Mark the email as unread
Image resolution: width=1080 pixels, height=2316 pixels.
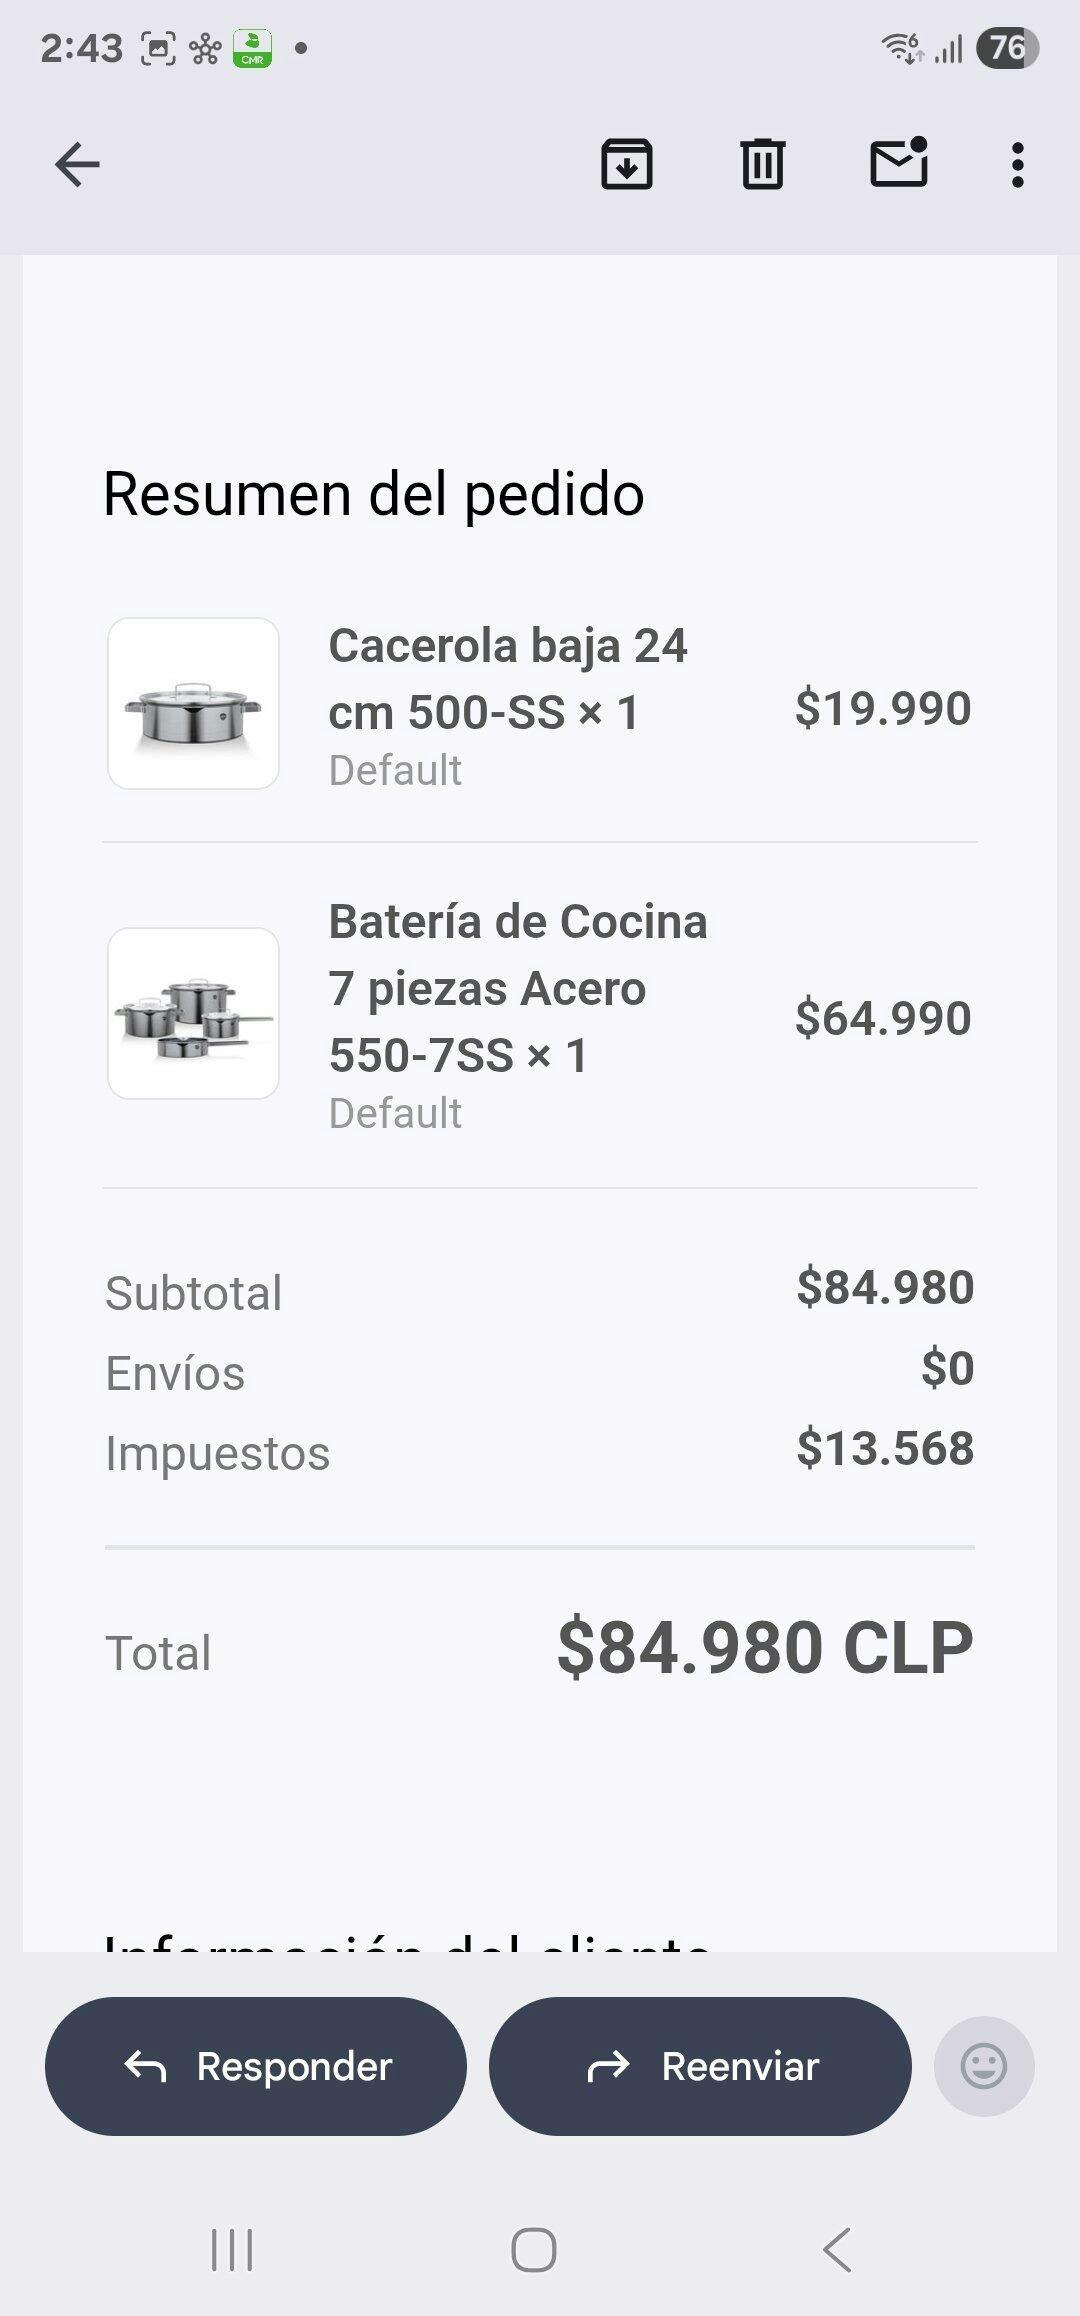pyautogui.click(x=899, y=163)
